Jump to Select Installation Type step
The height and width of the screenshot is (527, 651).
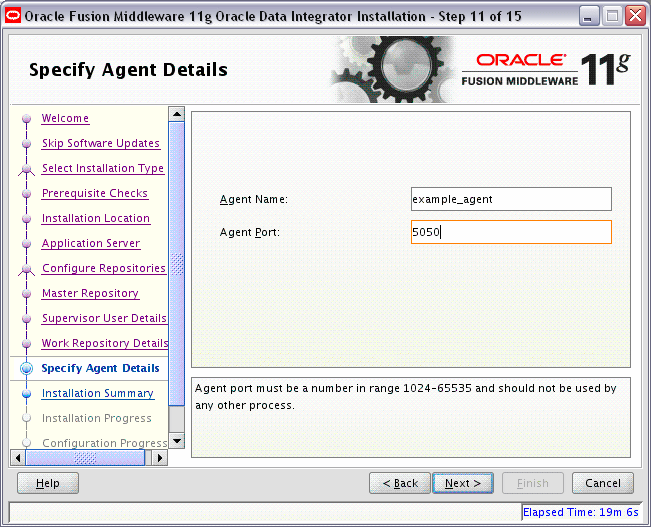pos(103,168)
